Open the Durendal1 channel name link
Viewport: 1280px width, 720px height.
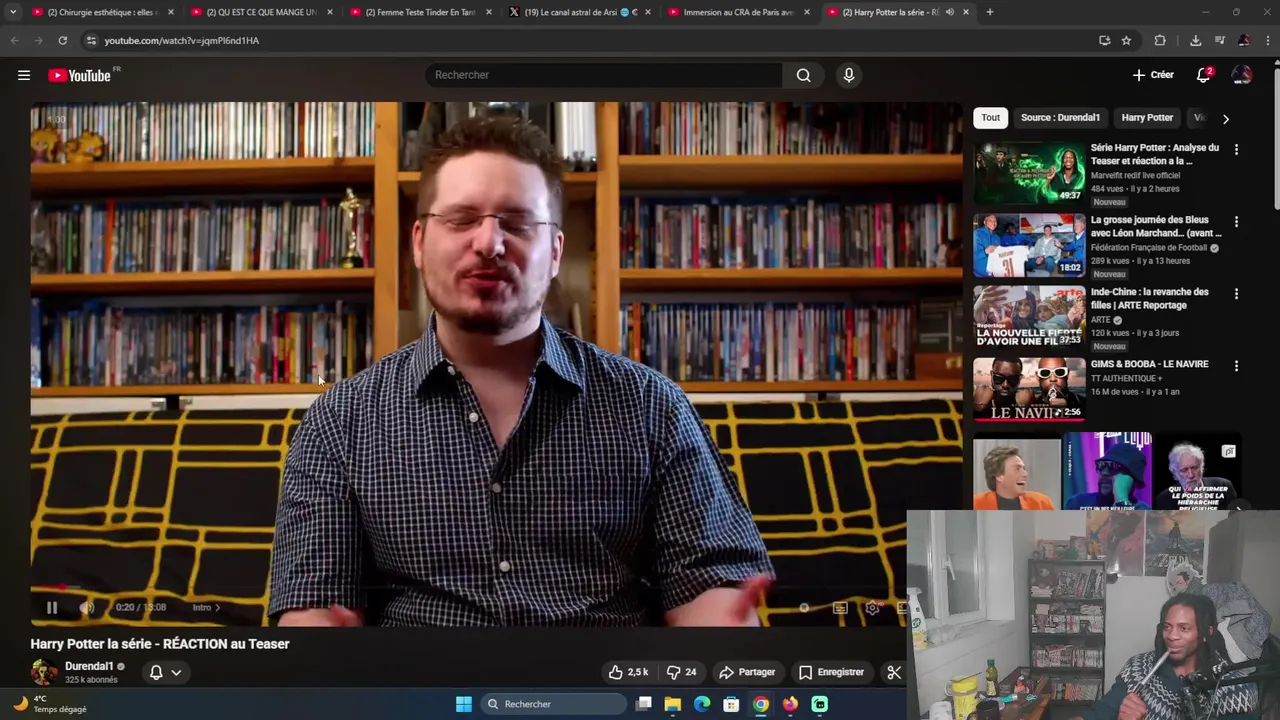(x=89, y=666)
